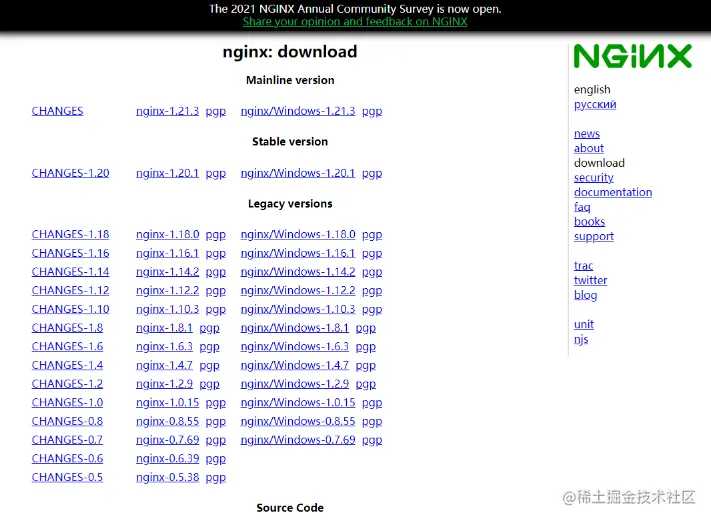
Task: Open CHANGES-1.16 link
Action: (70, 253)
